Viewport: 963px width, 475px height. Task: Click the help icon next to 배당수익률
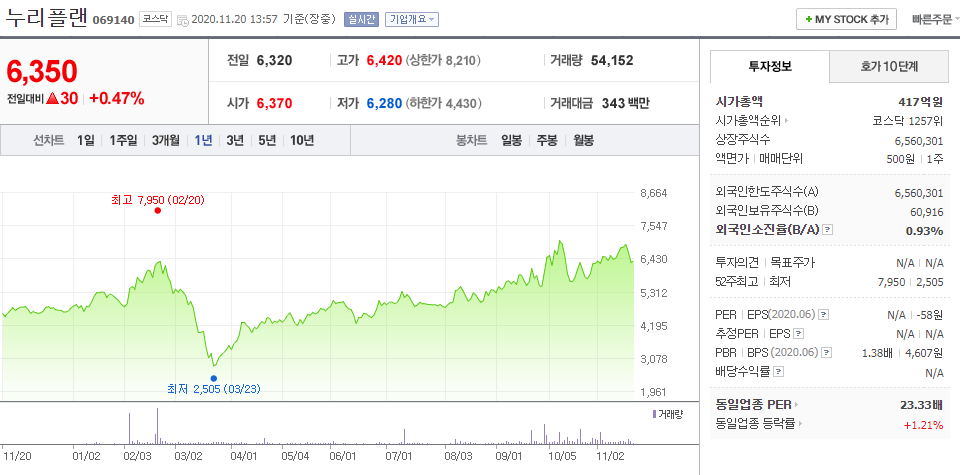click(779, 372)
